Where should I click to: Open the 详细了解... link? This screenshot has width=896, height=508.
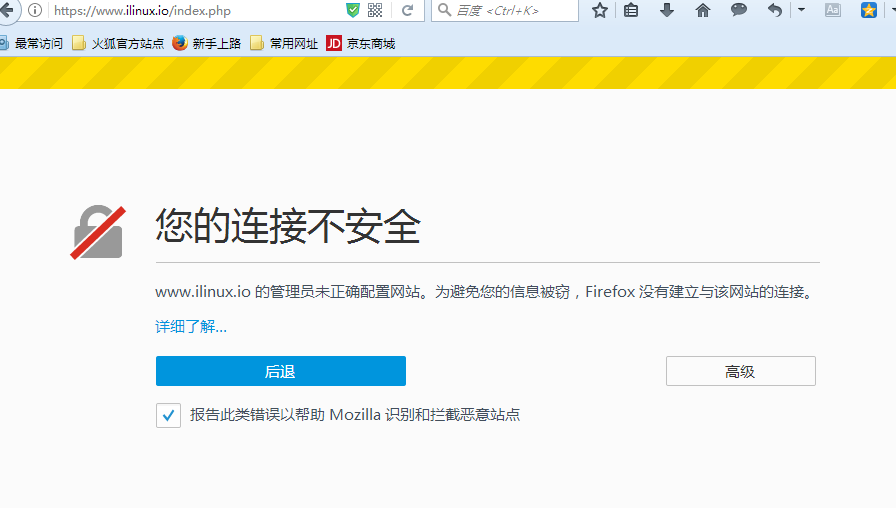(x=191, y=326)
